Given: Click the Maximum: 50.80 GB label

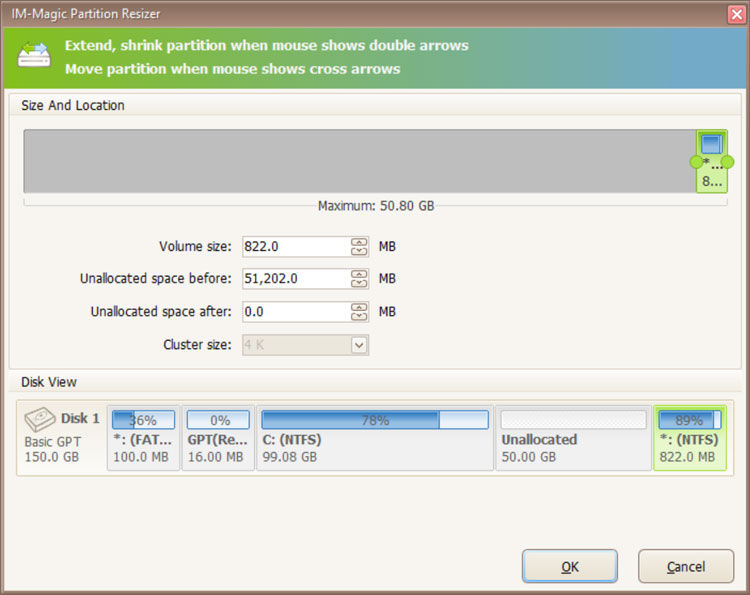Looking at the screenshot, I should click(376, 206).
